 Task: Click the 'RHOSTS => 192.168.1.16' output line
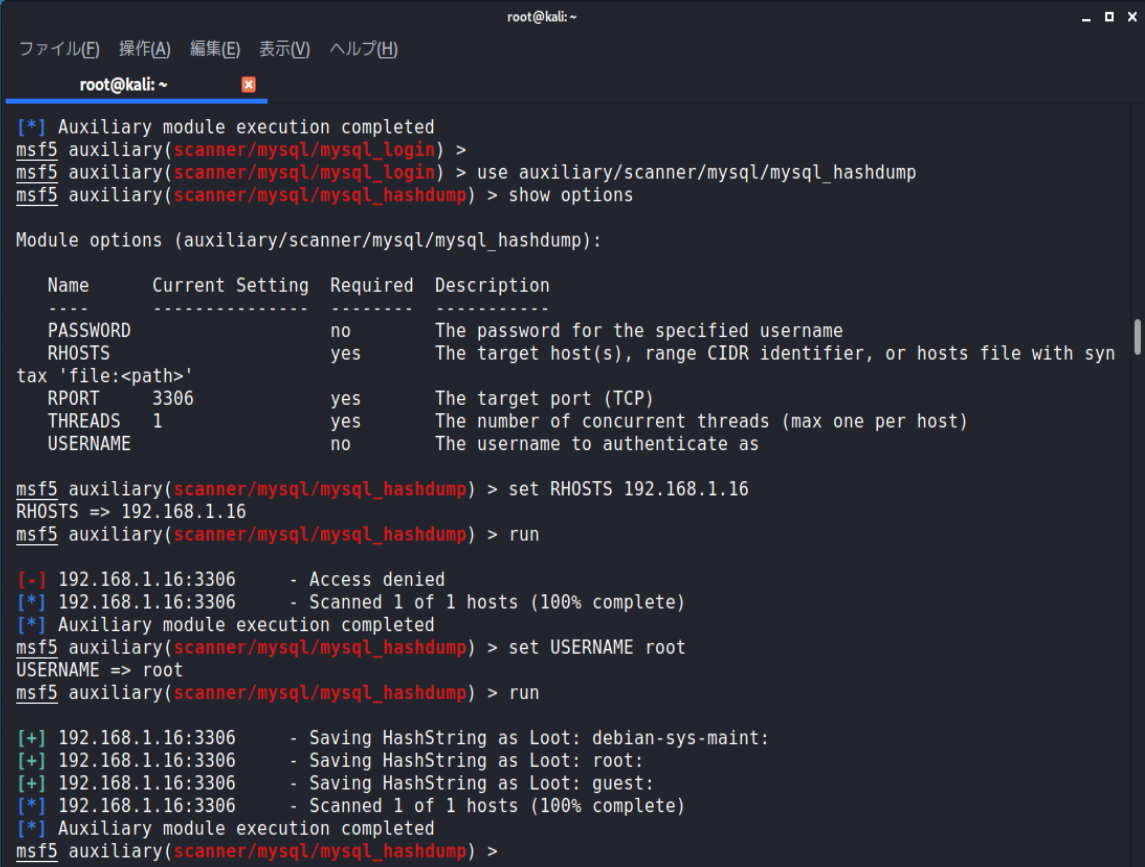point(131,512)
